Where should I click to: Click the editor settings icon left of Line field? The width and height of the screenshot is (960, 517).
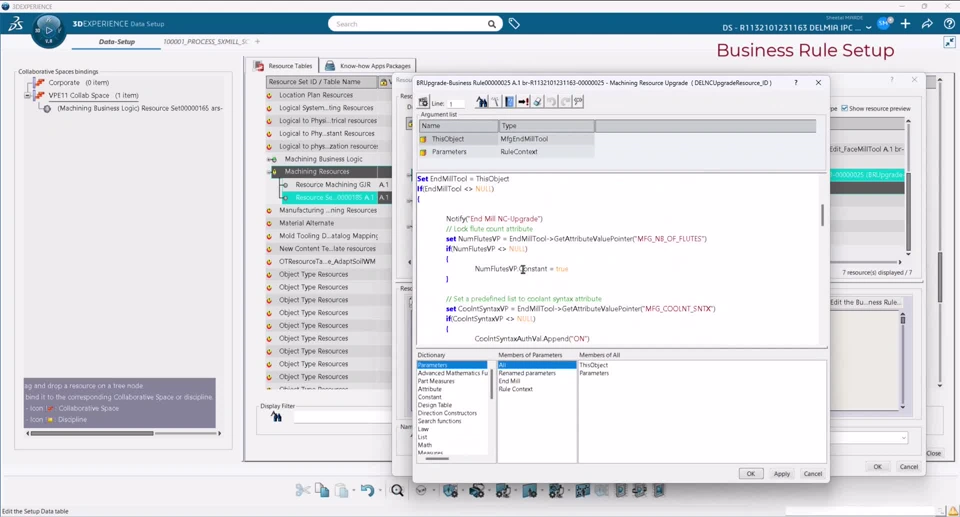pos(424,102)
